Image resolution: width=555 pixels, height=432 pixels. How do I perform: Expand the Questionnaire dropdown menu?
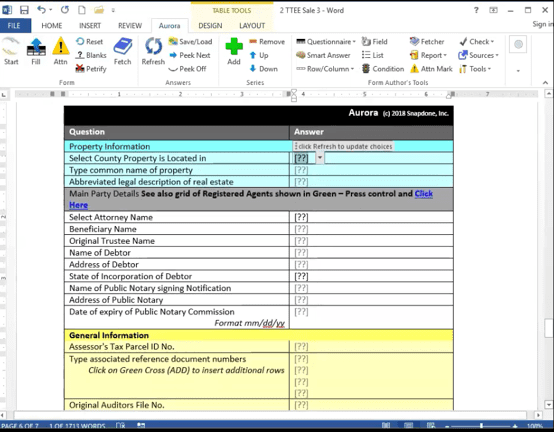(x=326, y=42)
